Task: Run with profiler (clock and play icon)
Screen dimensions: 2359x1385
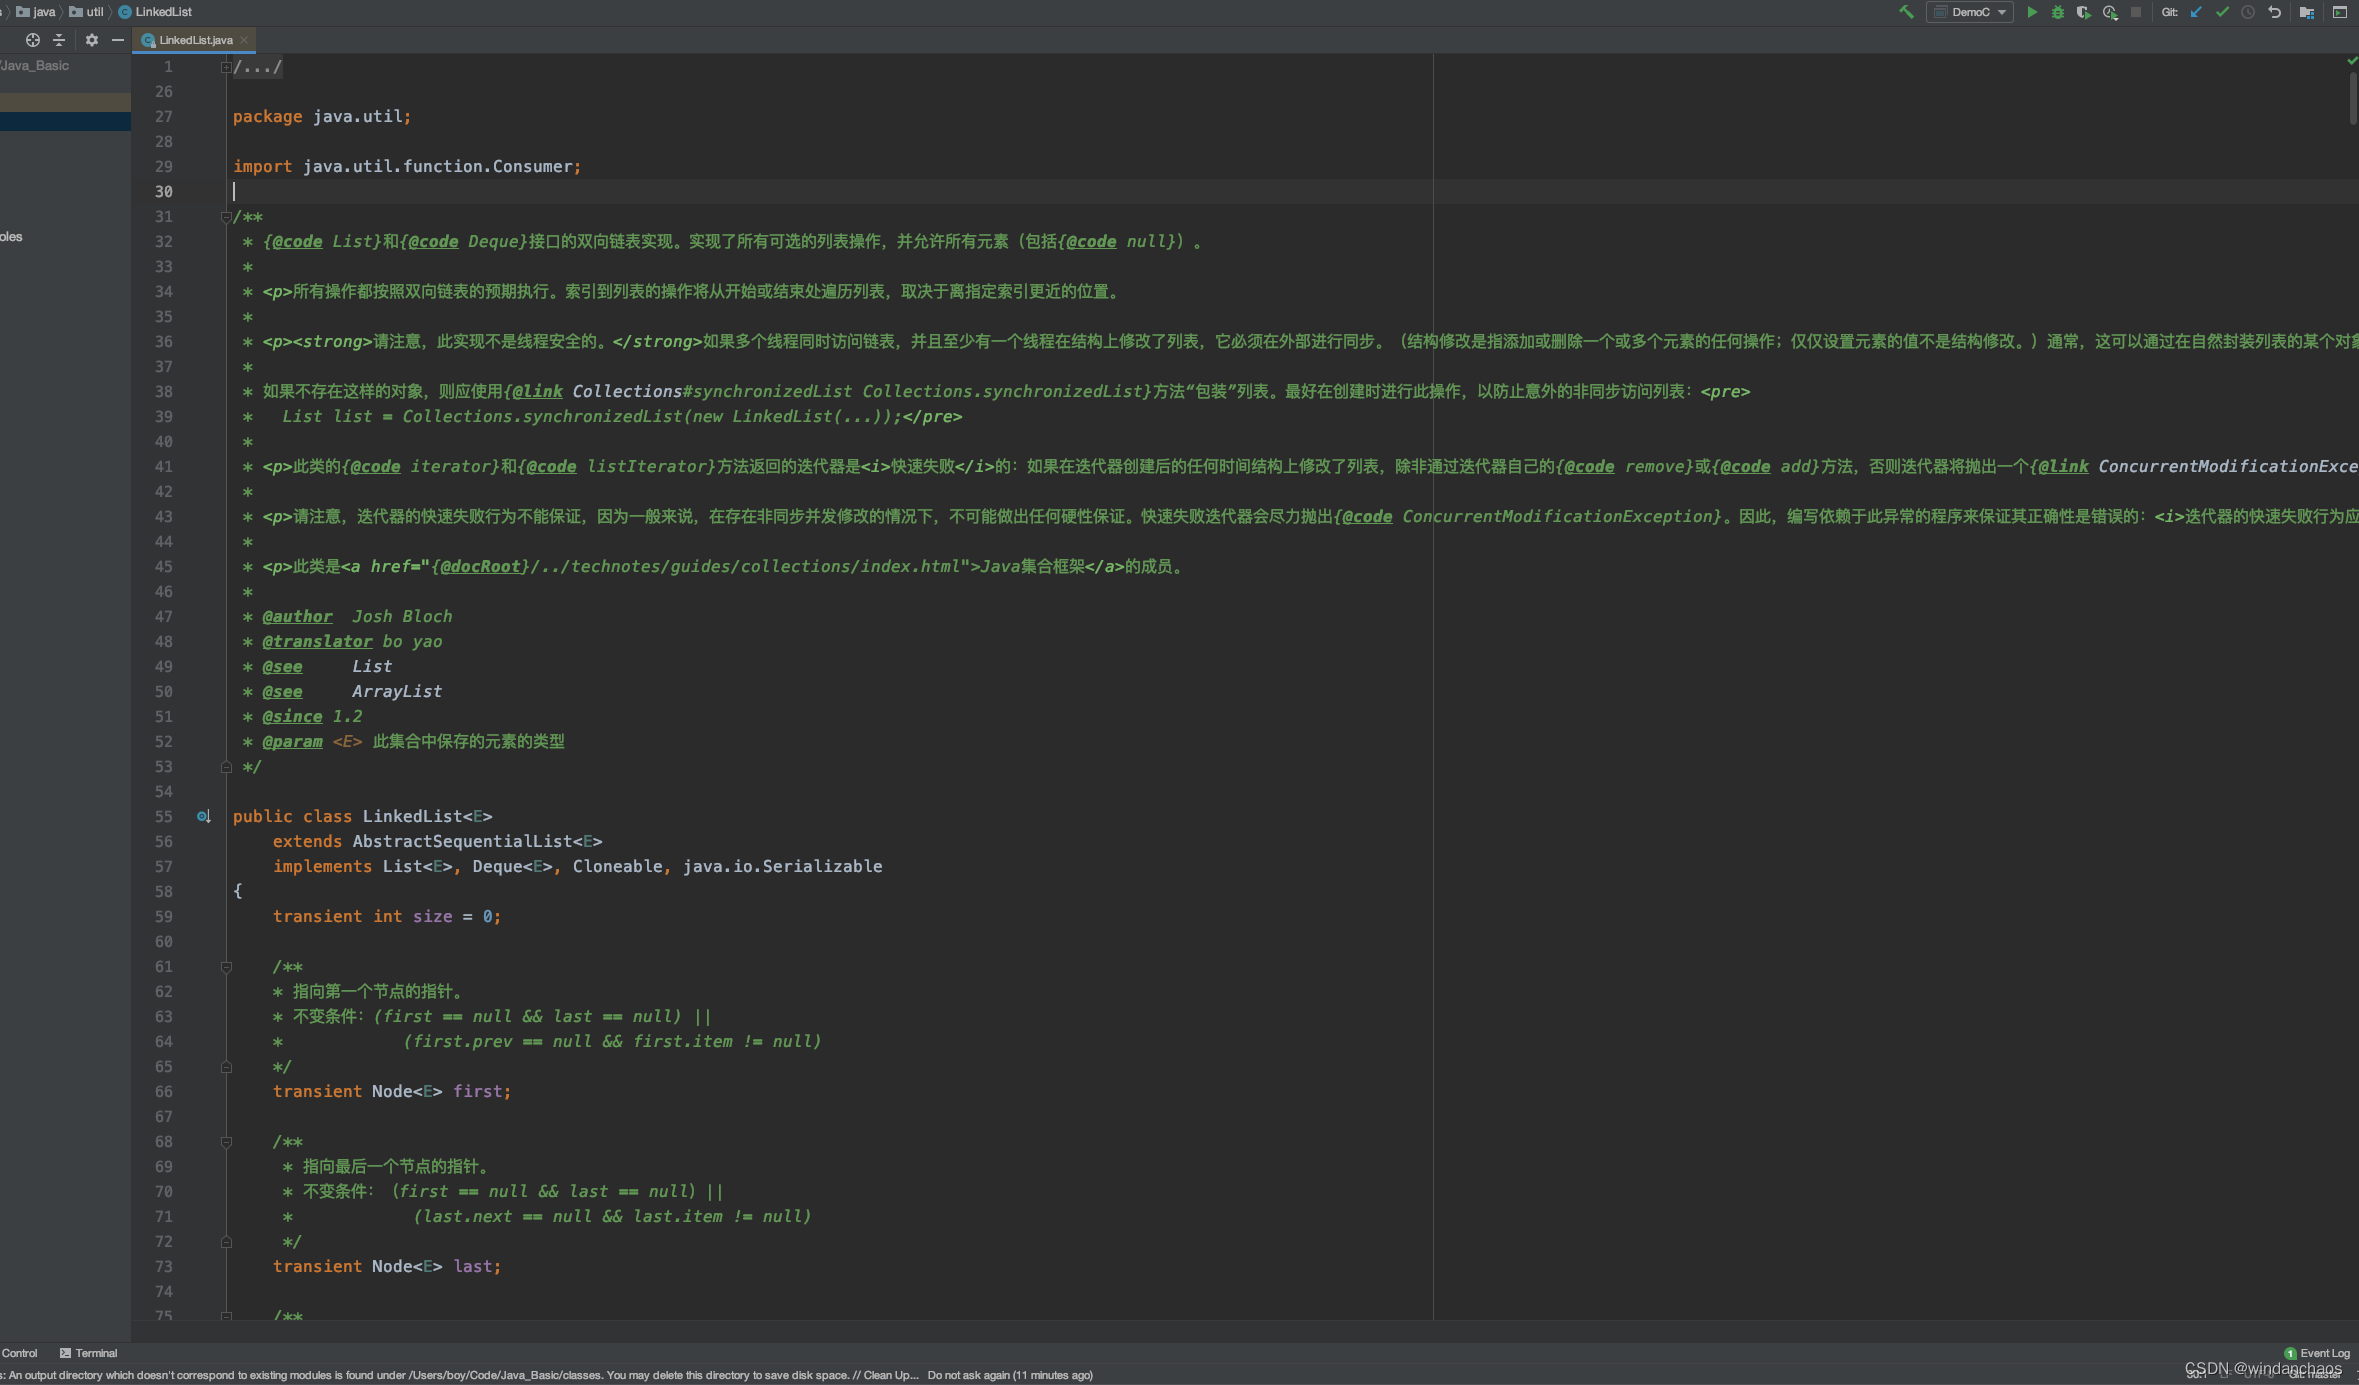Action: [x=2110, y=12]
